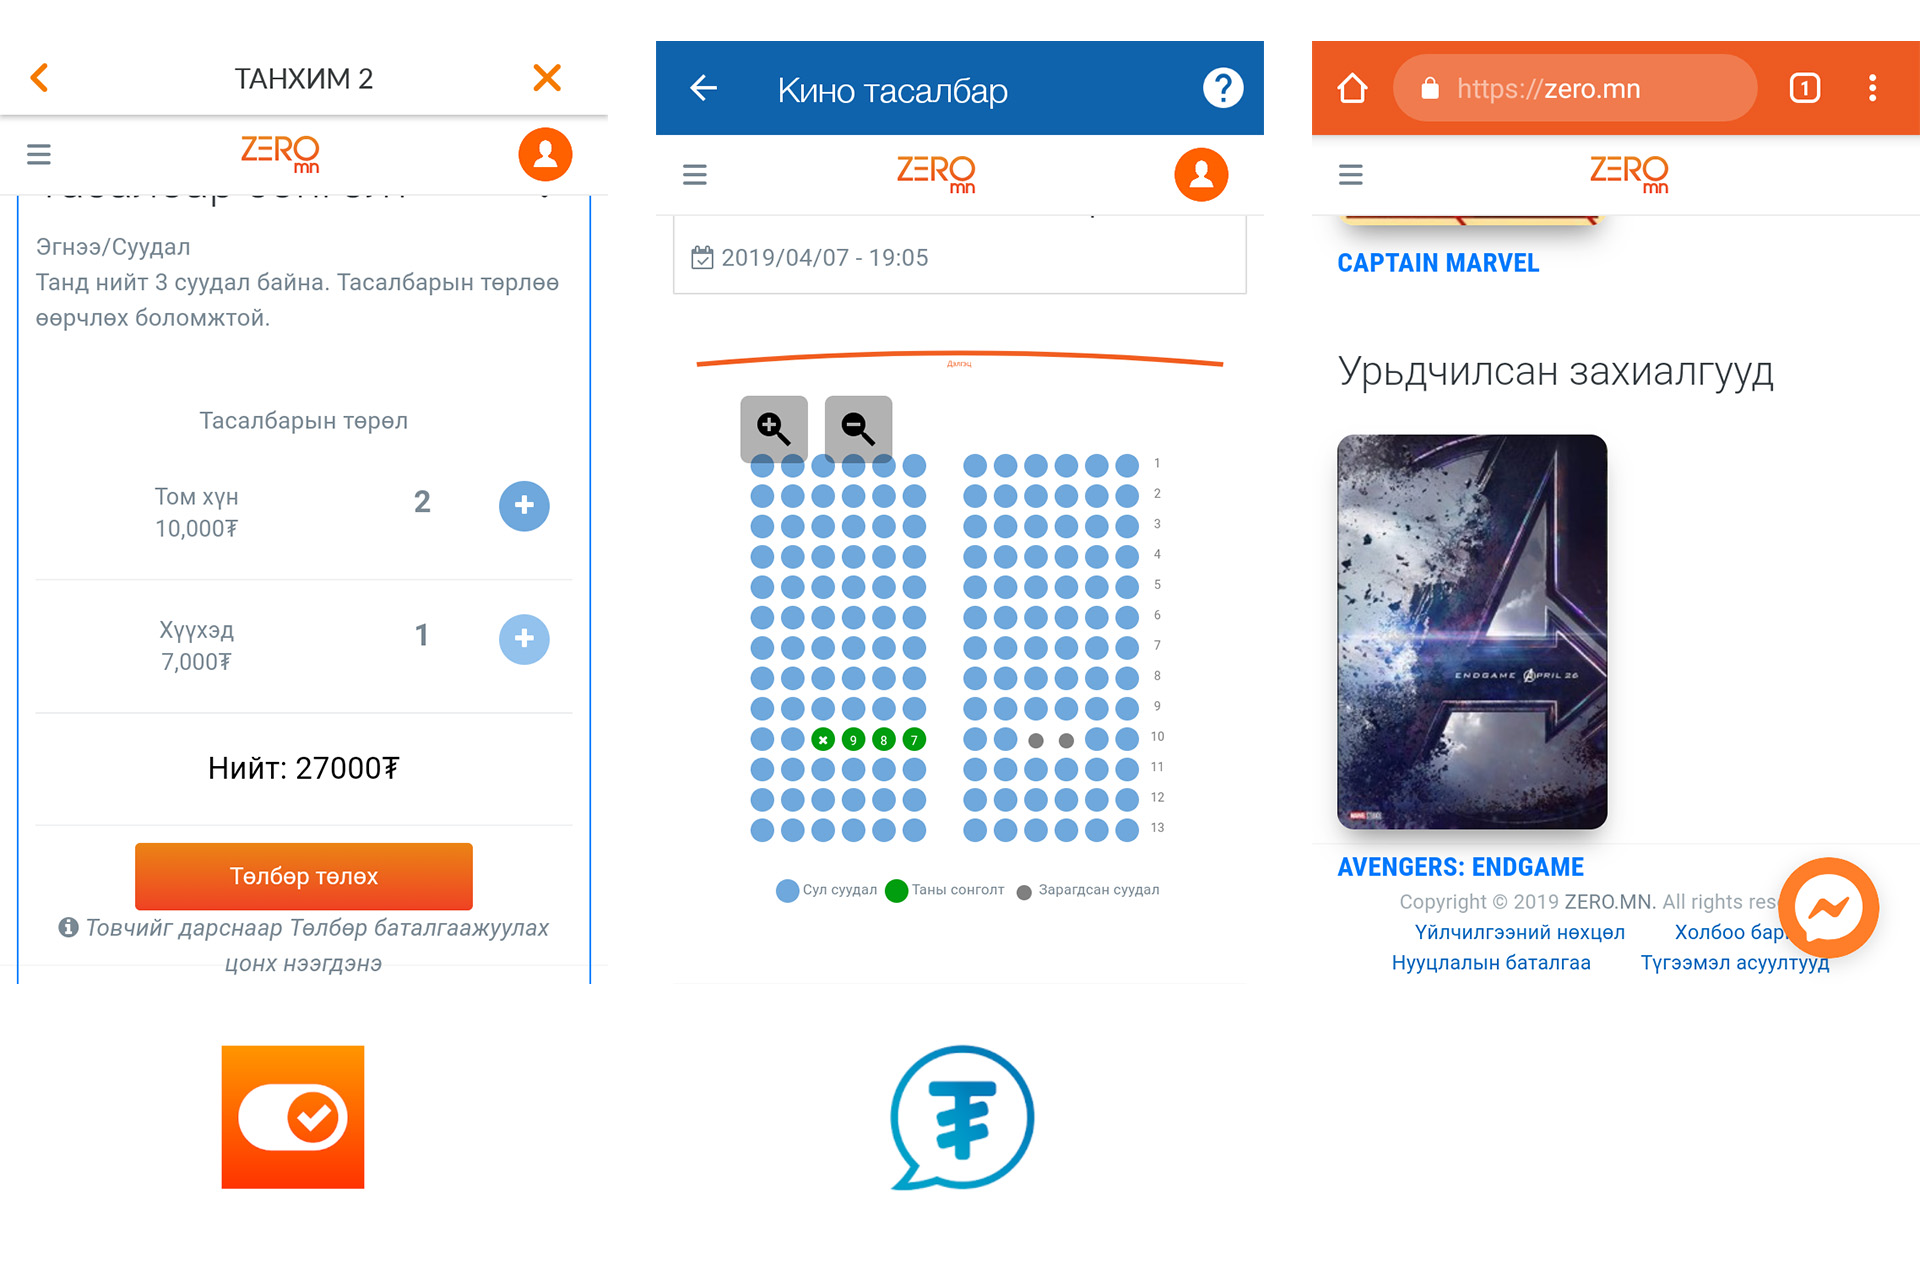The image size is (1920, 1263).
Task: Deselect the green selected seat number 7
Action: (914, 740)
